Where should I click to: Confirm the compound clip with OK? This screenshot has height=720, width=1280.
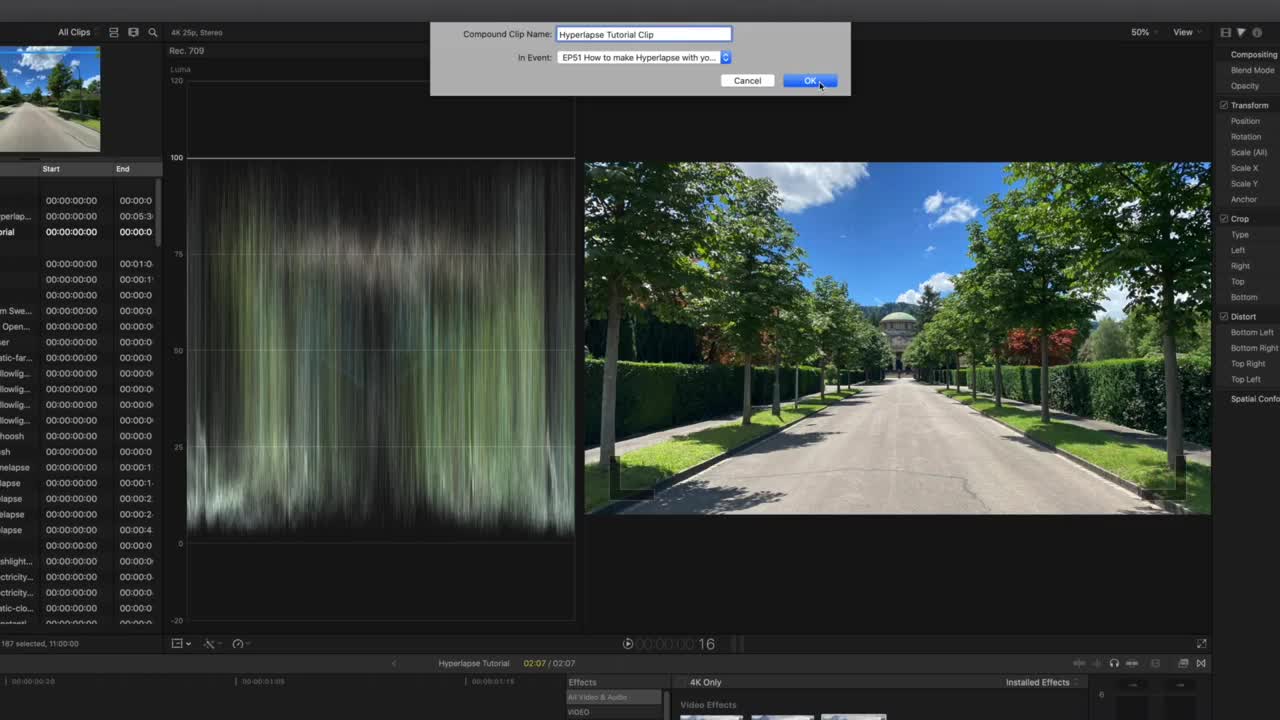click(x=810, y=81)
